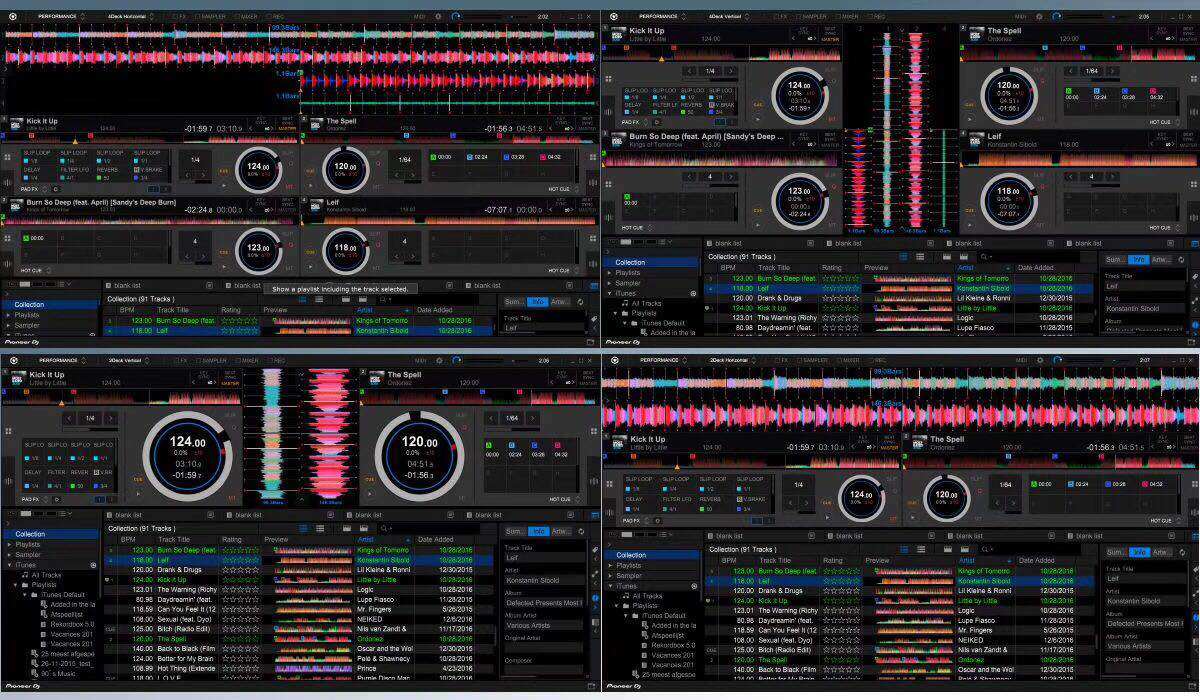Click reload icon beside Artw tab, 2Deck Horizontal
Viewport: 1200px width, 700px height.
coord(1182,552)
